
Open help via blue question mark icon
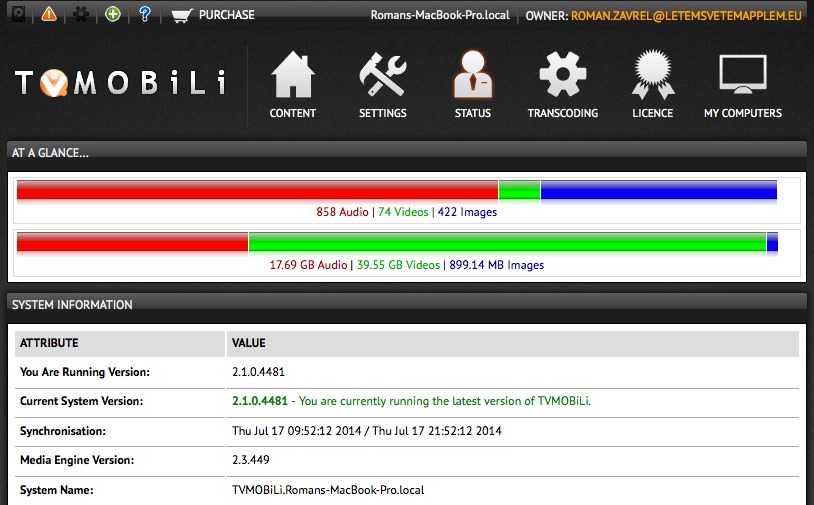[145, 14]
